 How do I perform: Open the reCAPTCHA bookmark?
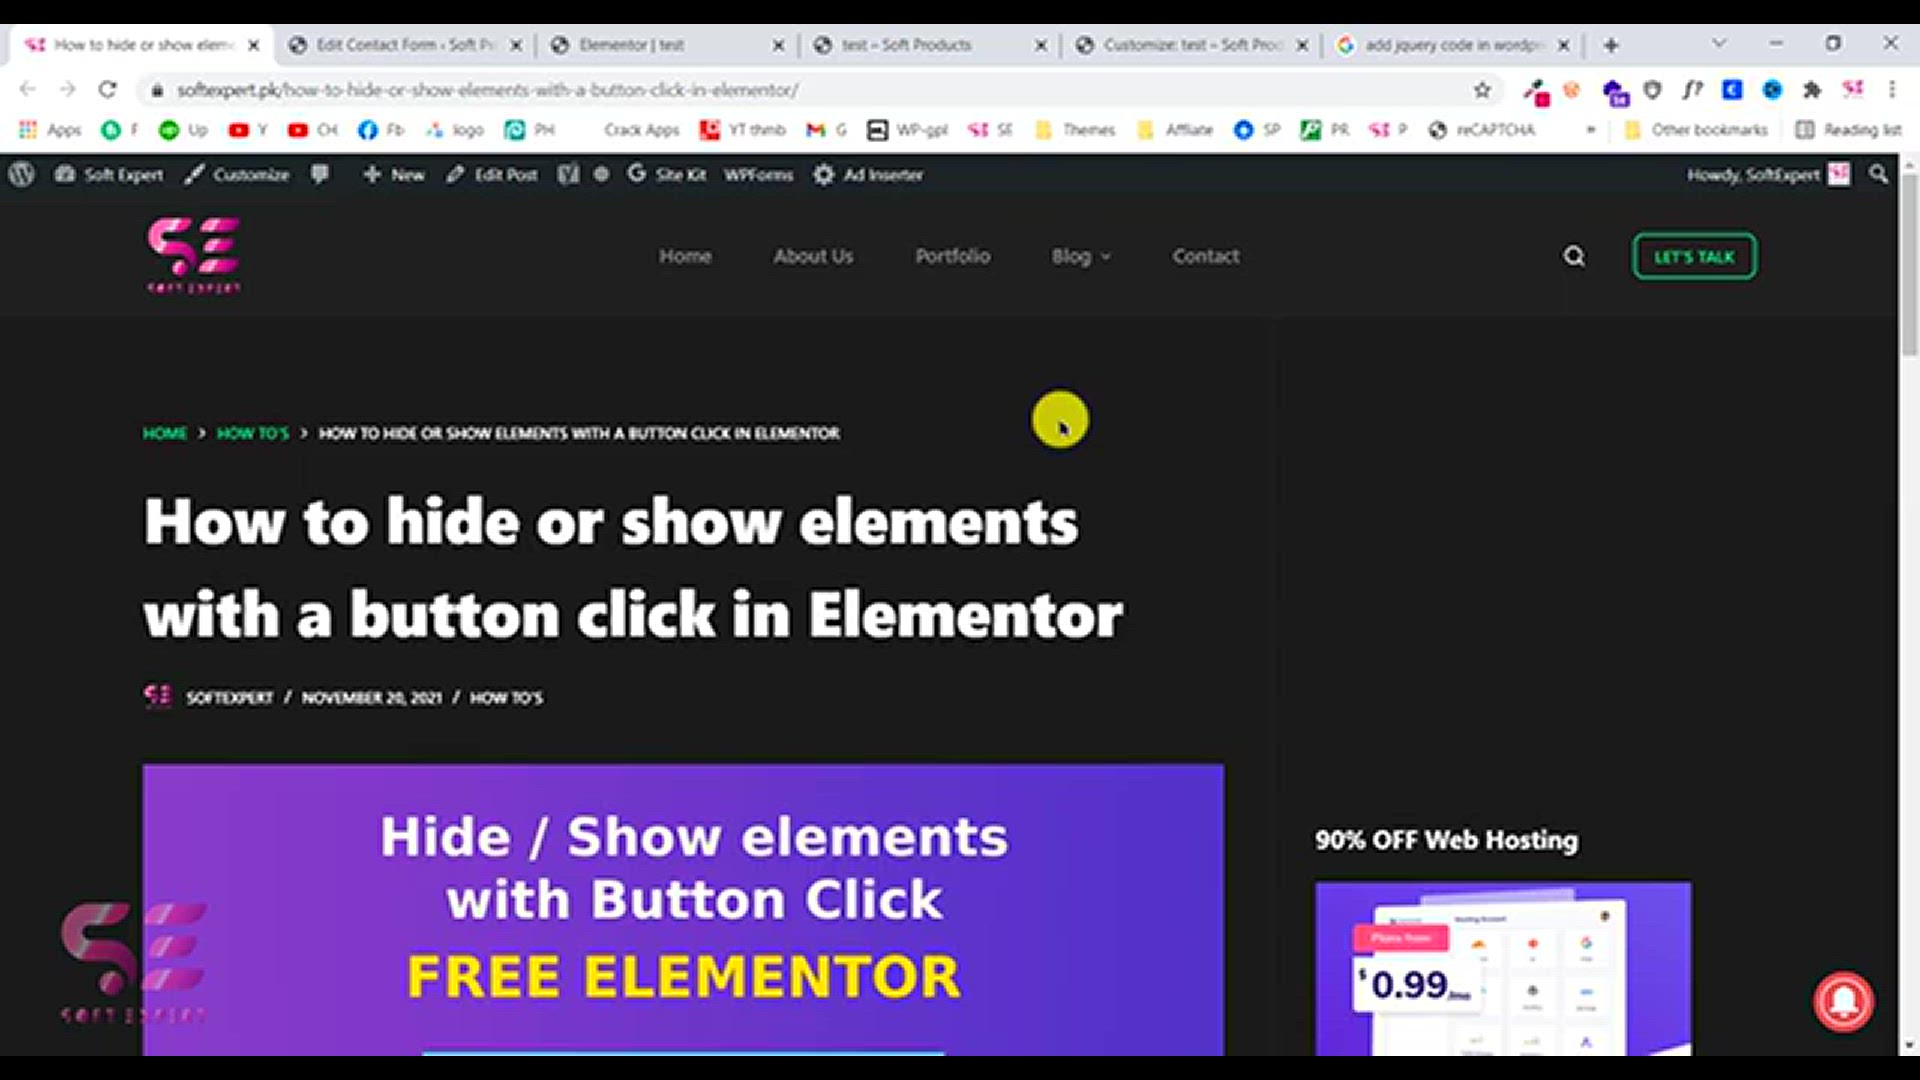[1481, 130]
